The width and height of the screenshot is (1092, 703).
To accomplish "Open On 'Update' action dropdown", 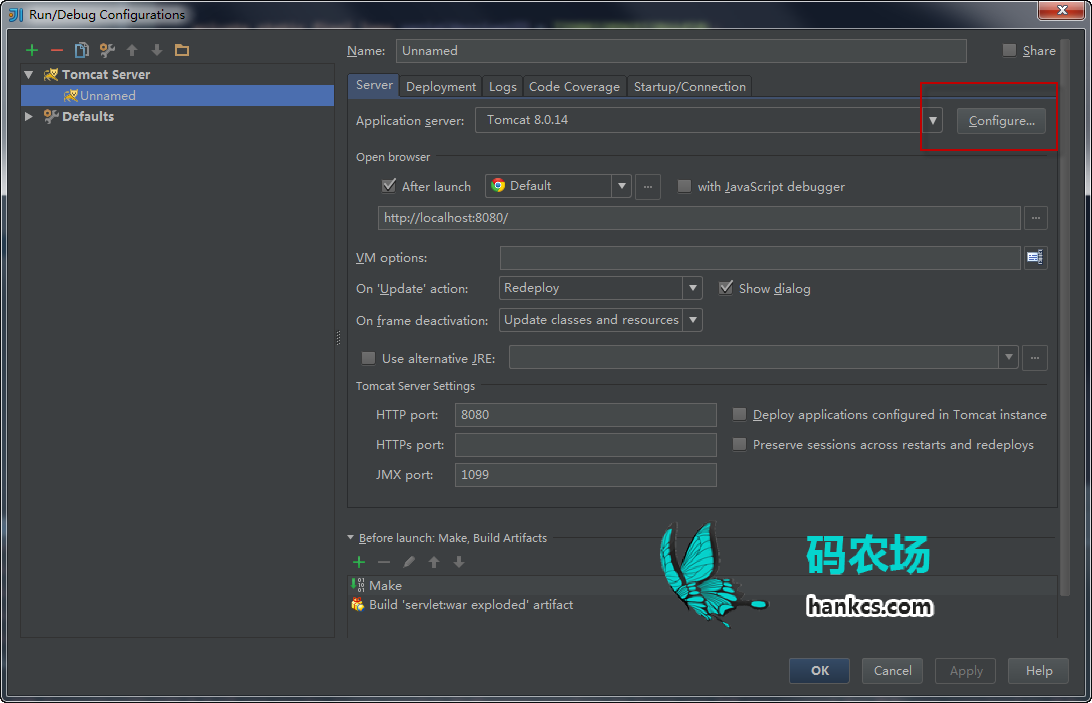I will pos(692,288).
